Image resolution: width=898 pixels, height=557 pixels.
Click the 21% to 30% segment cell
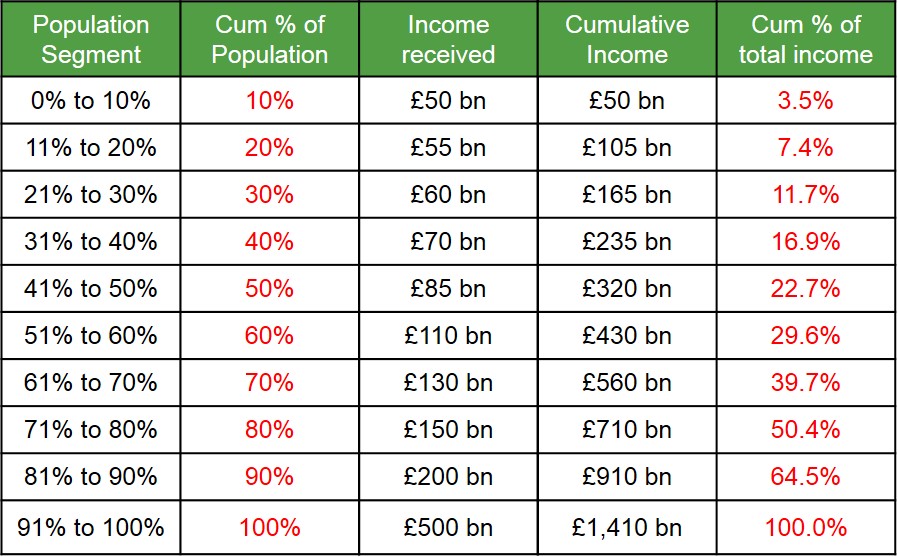click(x=91, y=195)
